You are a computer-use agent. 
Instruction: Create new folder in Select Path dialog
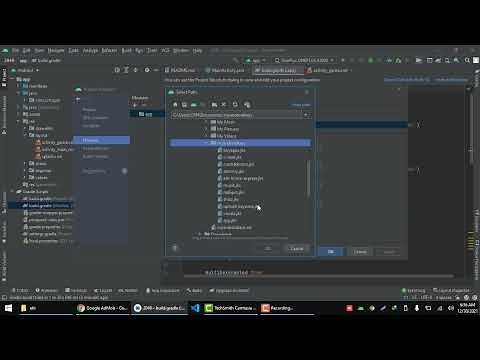pos(214,105)
